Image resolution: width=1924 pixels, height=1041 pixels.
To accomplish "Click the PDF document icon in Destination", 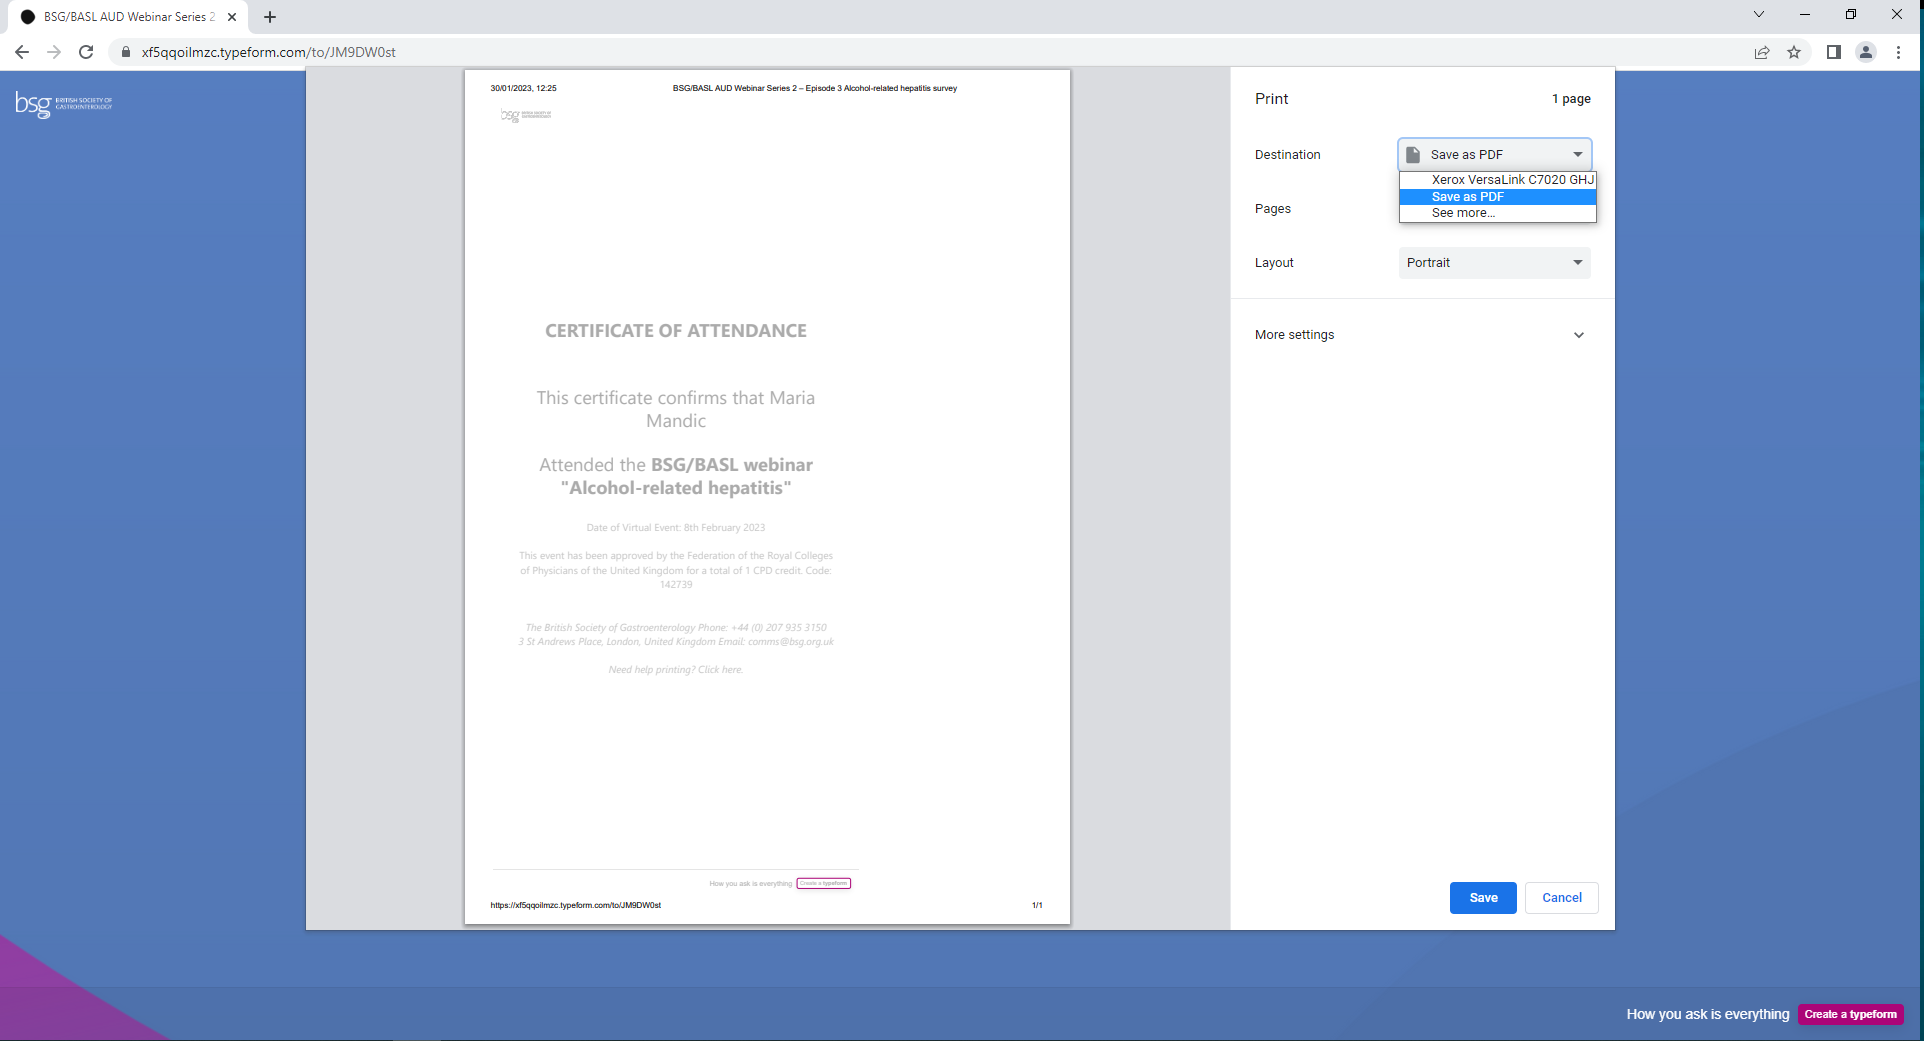I will pos(1413,154).
